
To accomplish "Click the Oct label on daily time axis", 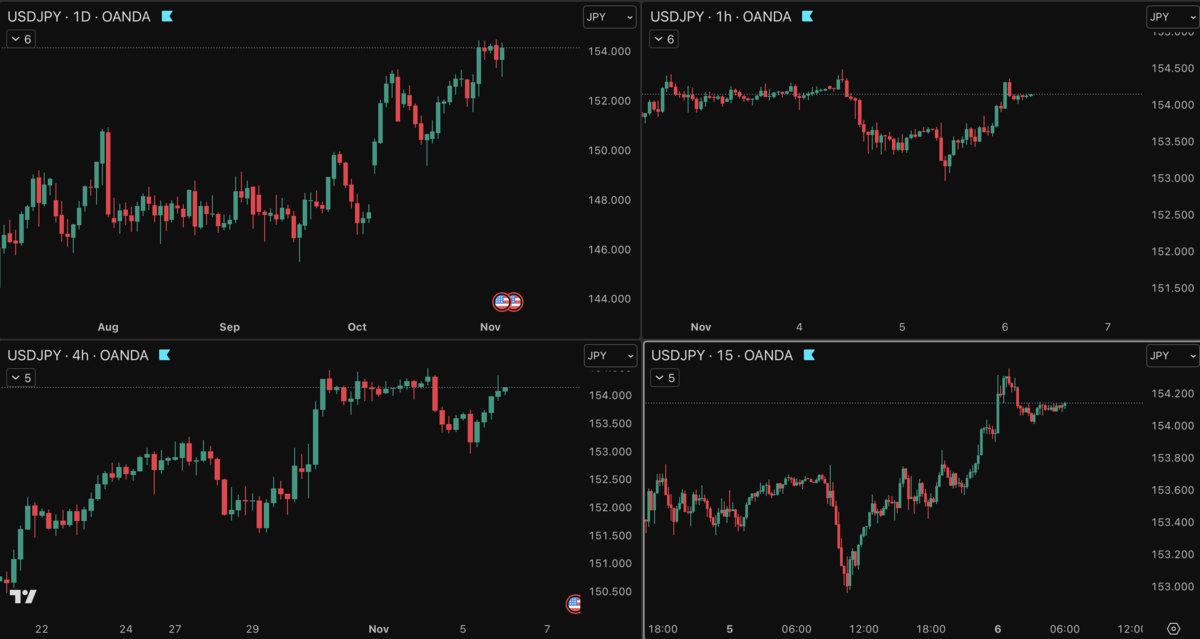I will (x=357, y=327).
